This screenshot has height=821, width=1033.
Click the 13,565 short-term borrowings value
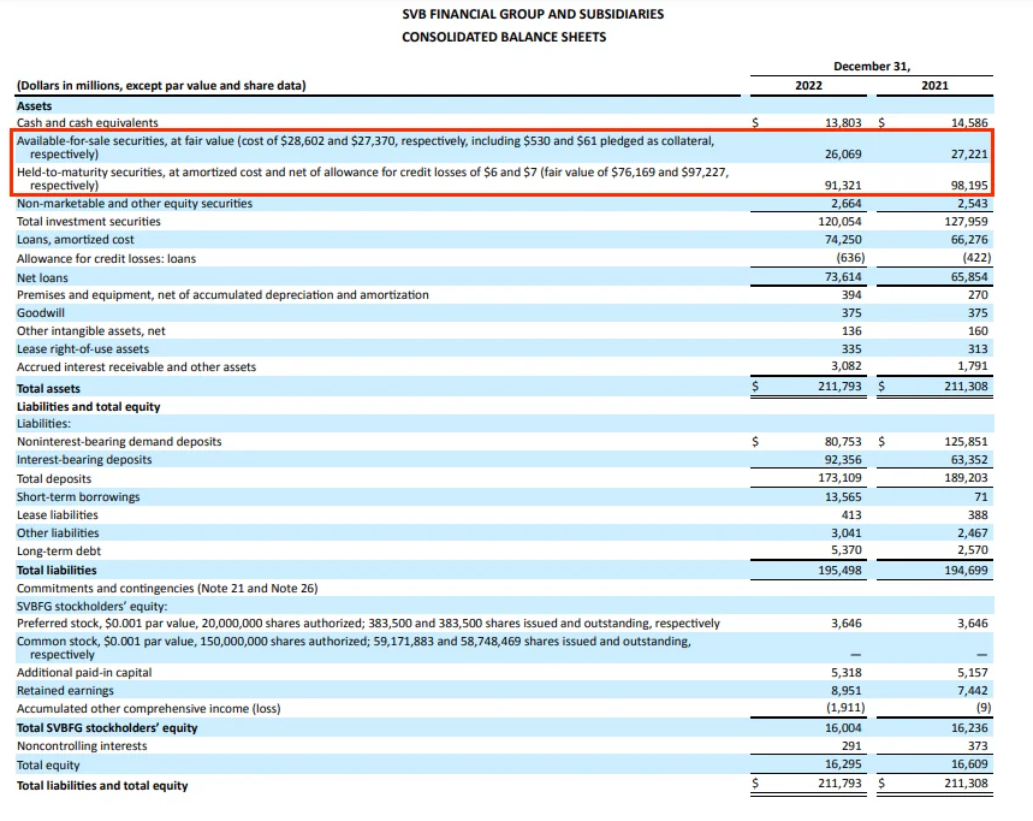point(843,497)
